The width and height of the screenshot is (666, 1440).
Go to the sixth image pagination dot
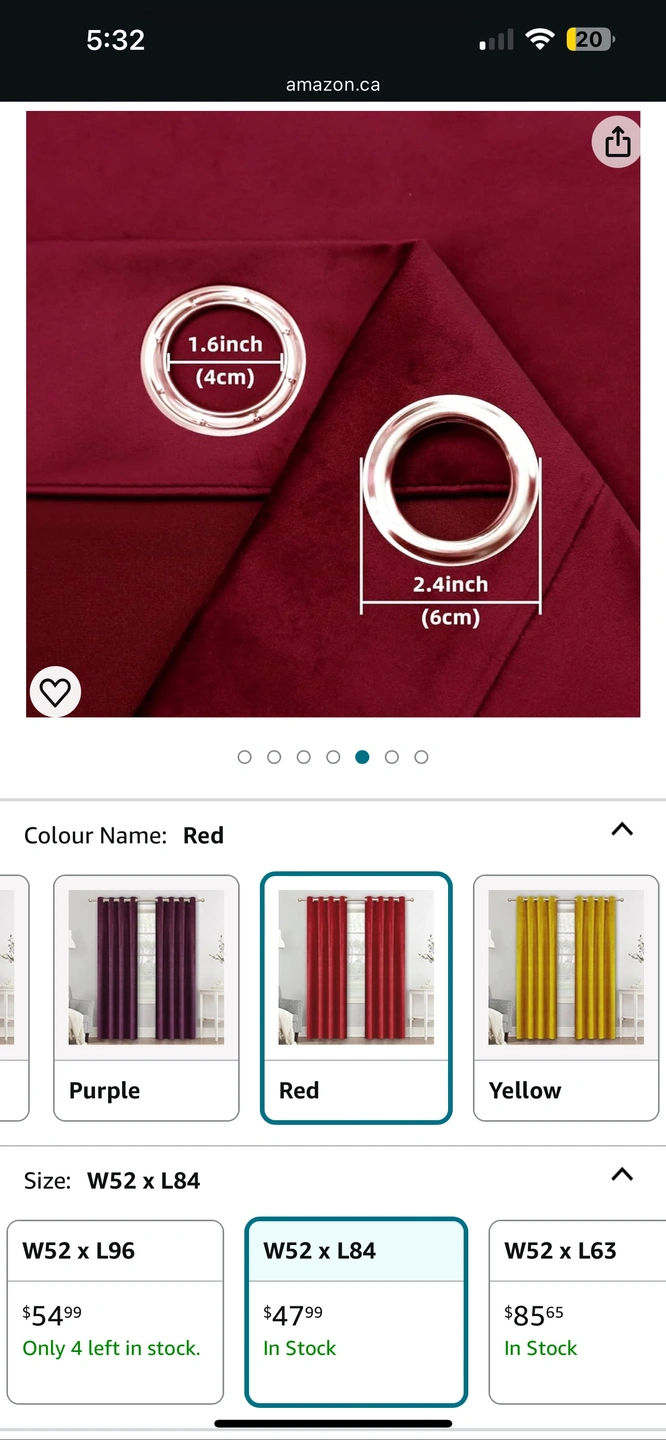(x=392, y=757)
